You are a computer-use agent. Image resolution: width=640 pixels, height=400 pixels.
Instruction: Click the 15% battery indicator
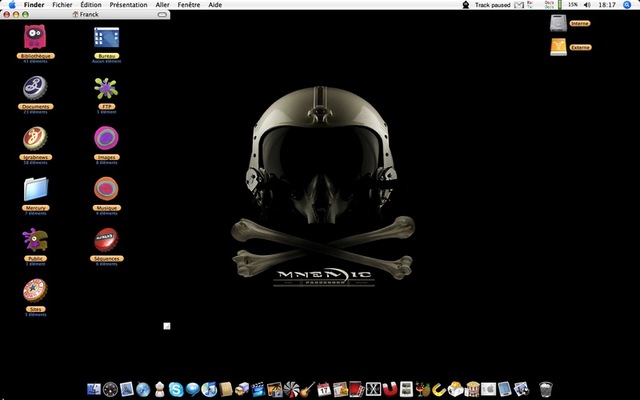click(572, 4)
